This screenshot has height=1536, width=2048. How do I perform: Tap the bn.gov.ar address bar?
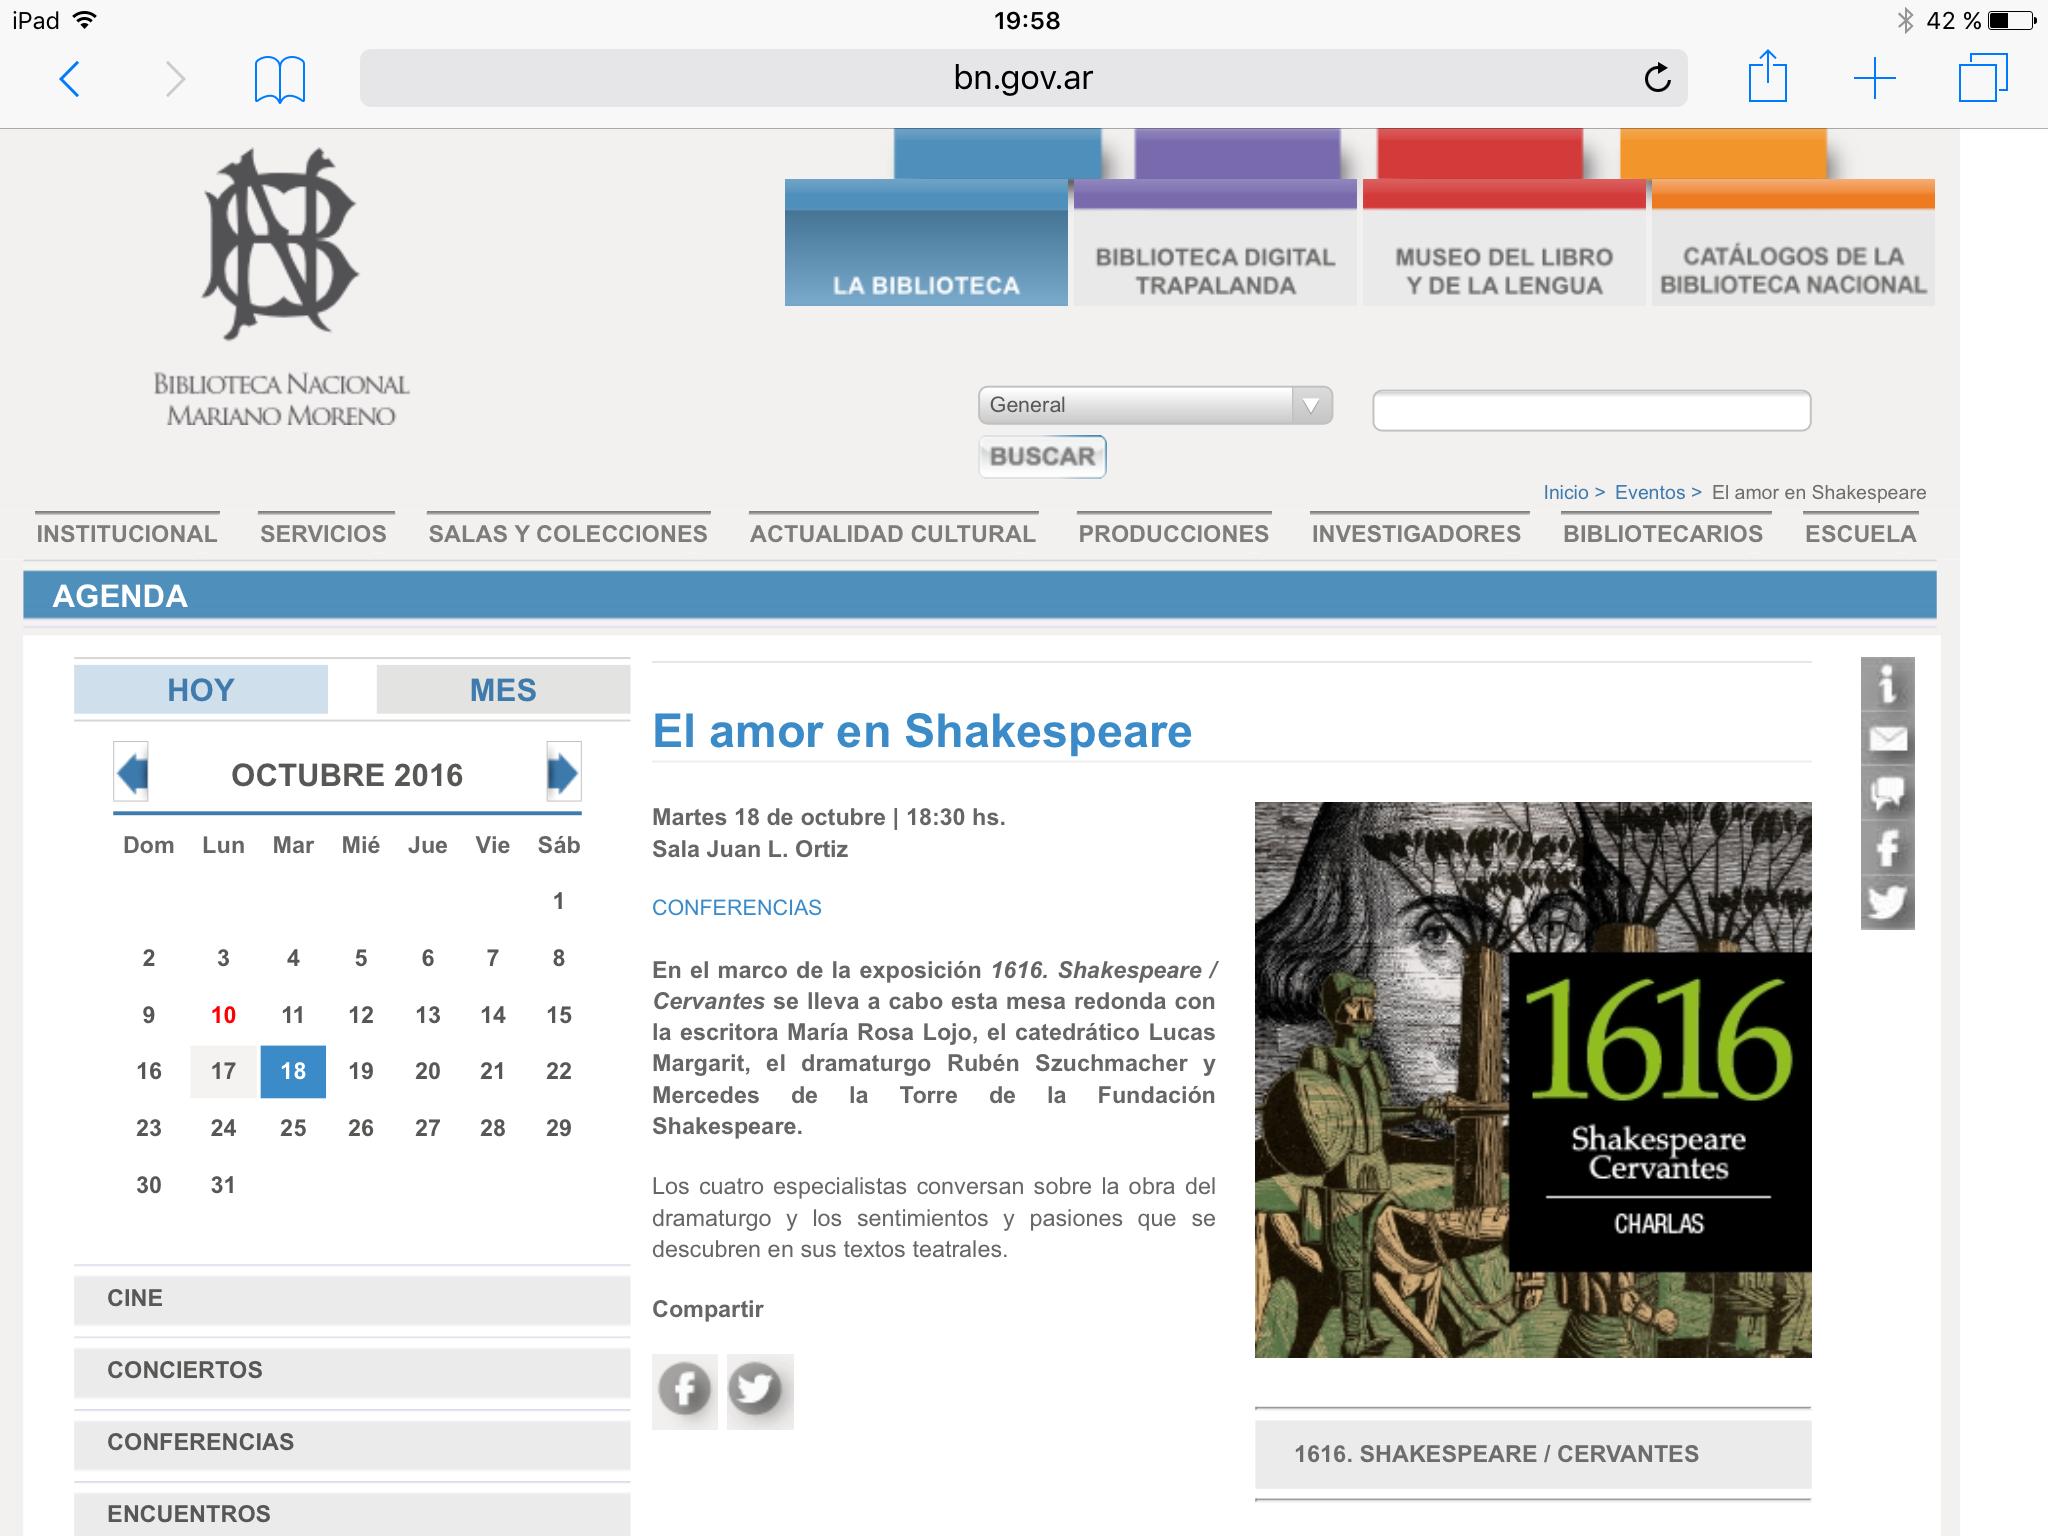pos(1023,78)
